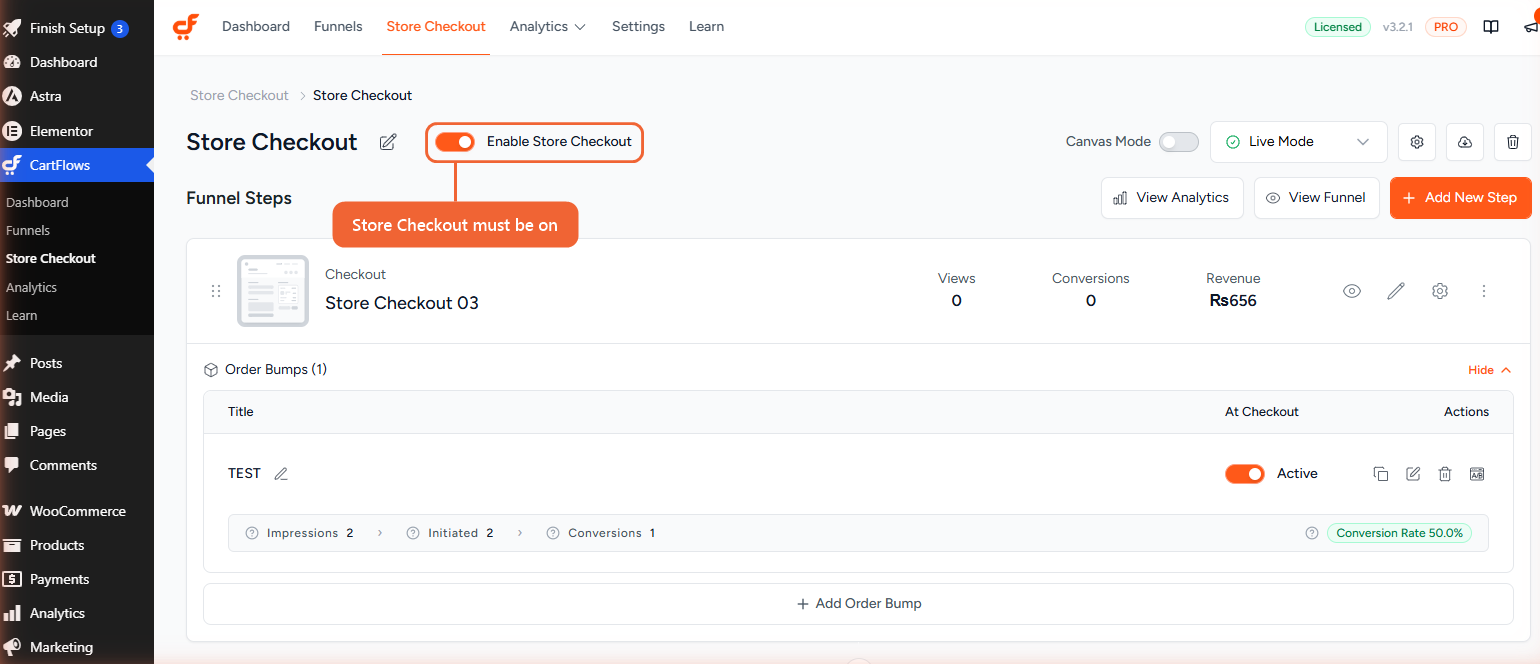Click the export funnel download icon
Image resolution: width=1540 pixels, height=664 pixels.
[x=1465, y=142]
